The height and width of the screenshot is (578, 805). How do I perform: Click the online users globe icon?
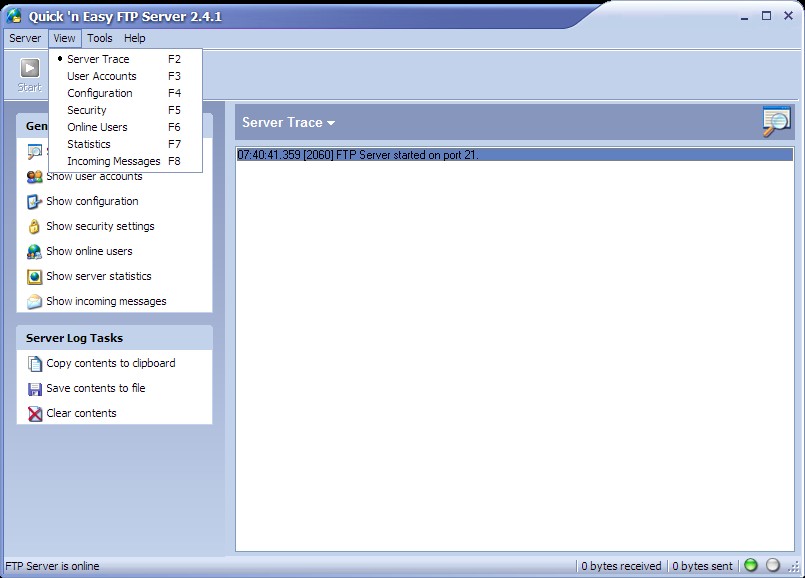click(34, 252)
